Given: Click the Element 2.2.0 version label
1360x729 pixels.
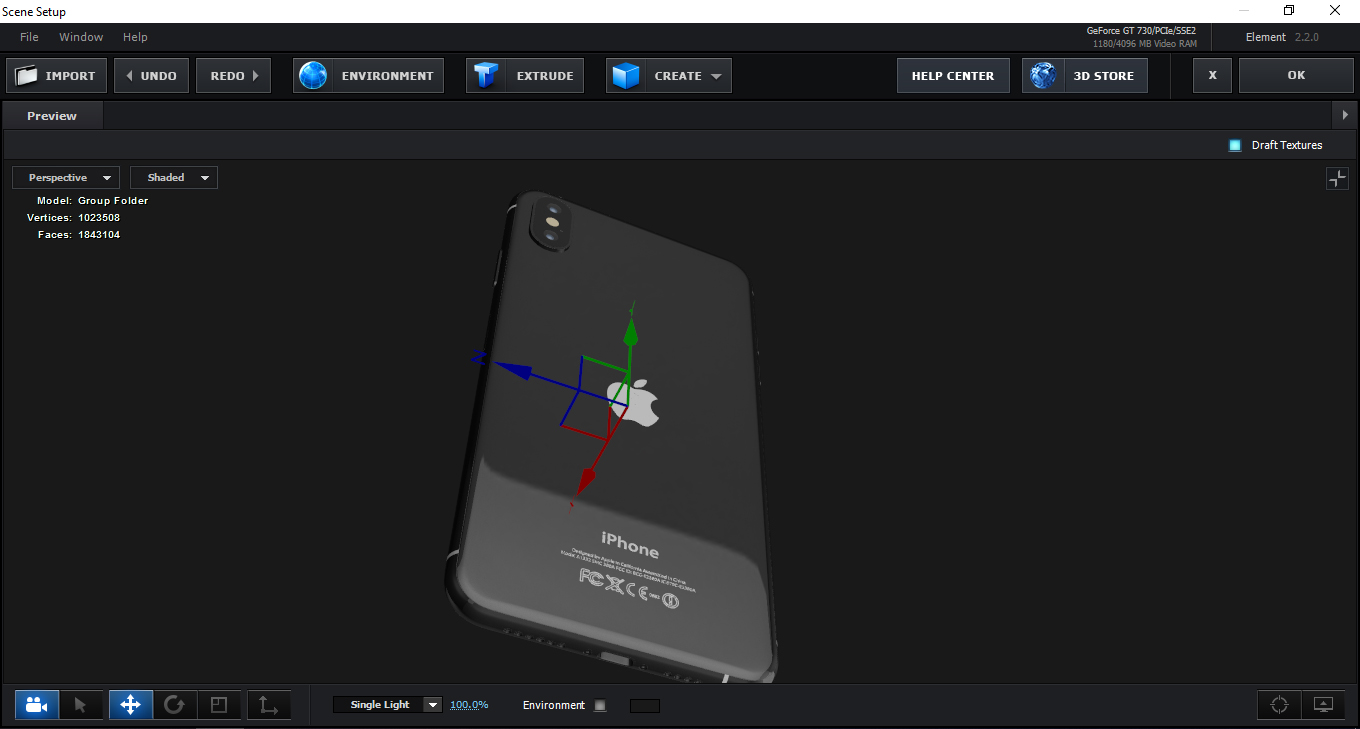Looking at the screenshot, I should (1283, 37).
